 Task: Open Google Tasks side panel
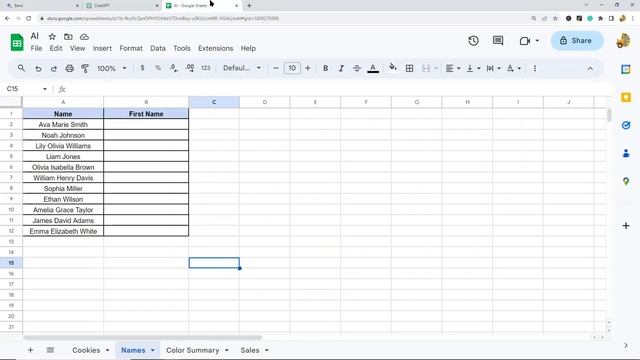click(626, 125)
